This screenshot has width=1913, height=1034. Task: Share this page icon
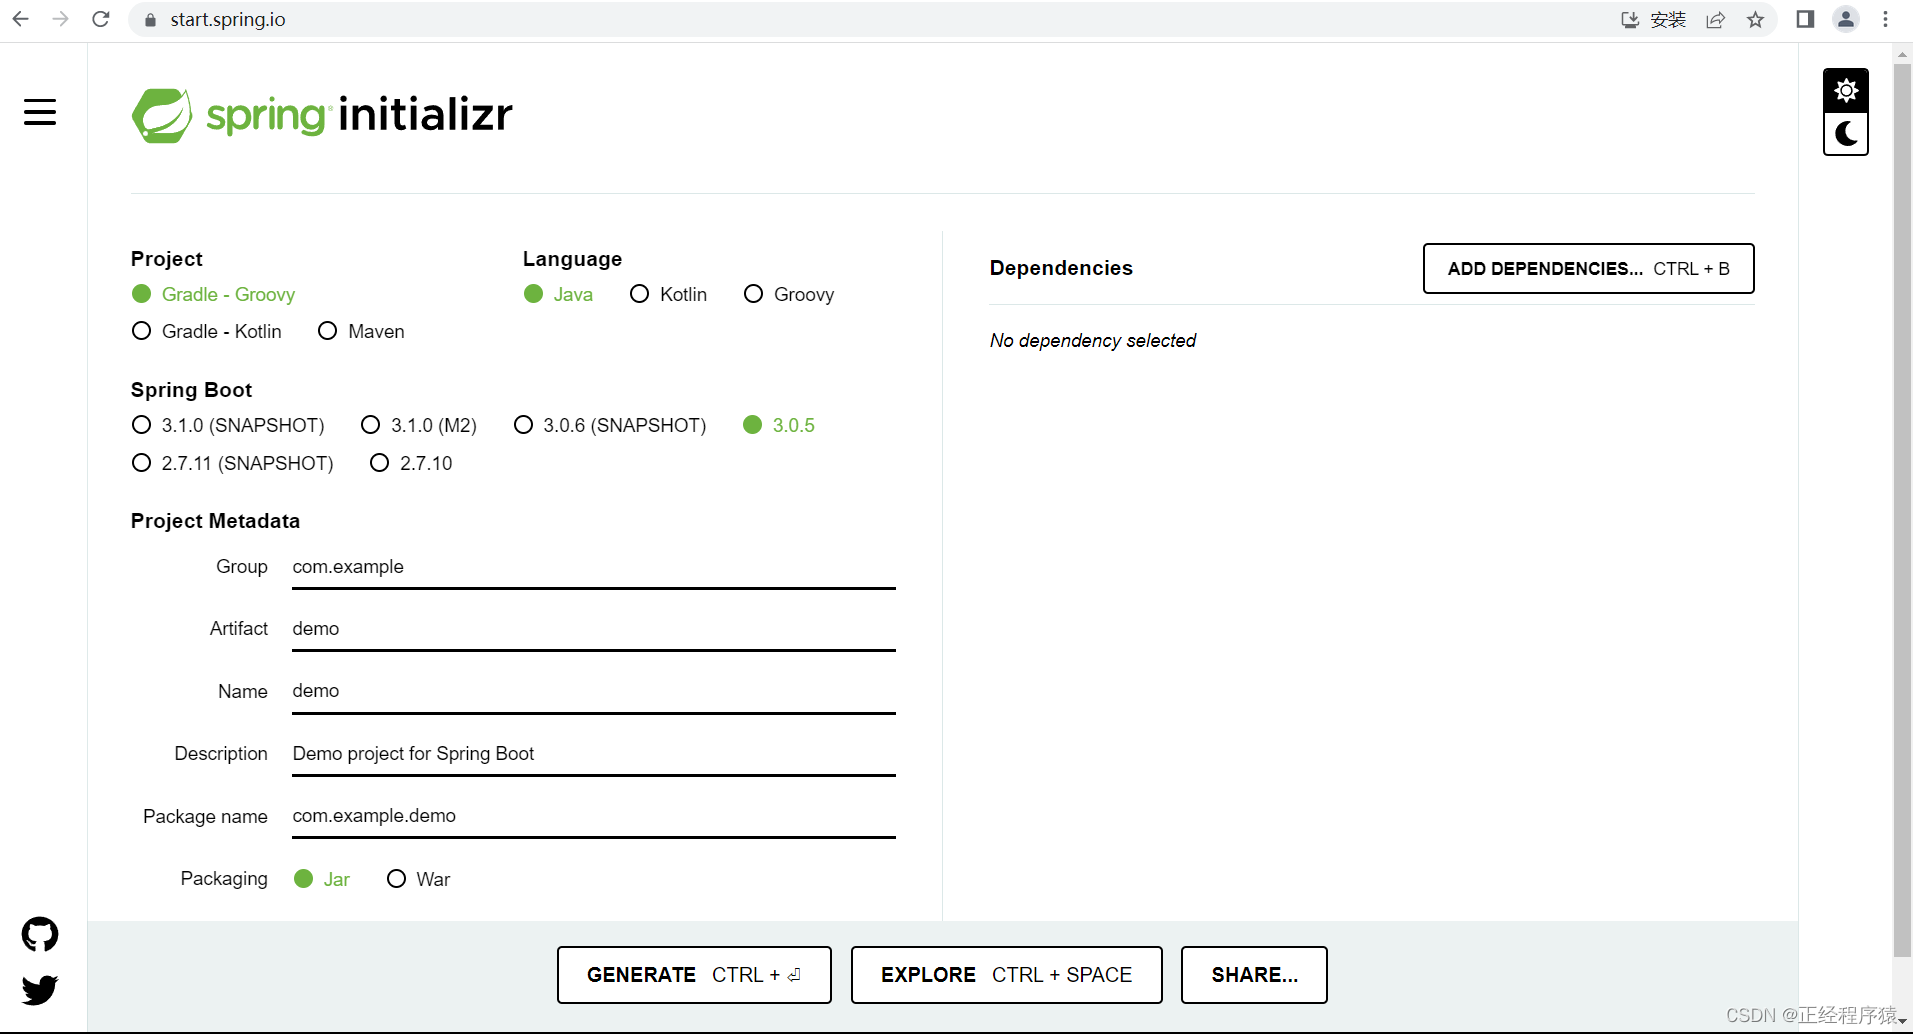click(x=1716, y=20)
